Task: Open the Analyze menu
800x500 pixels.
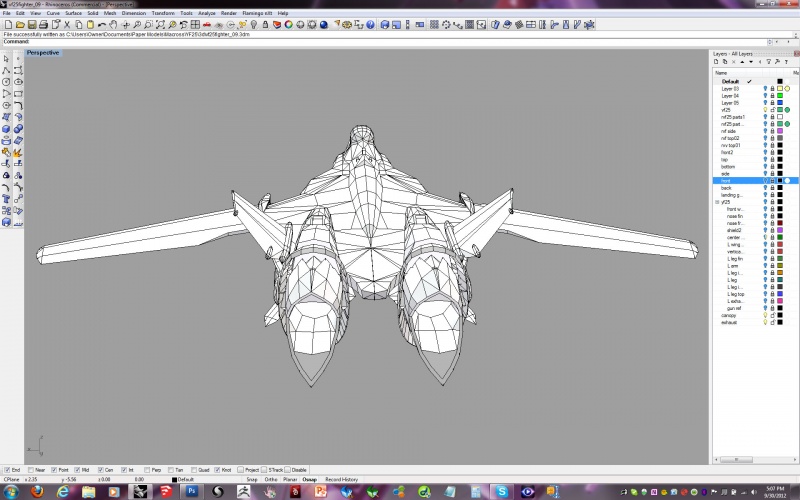Action: click(207, 13)
